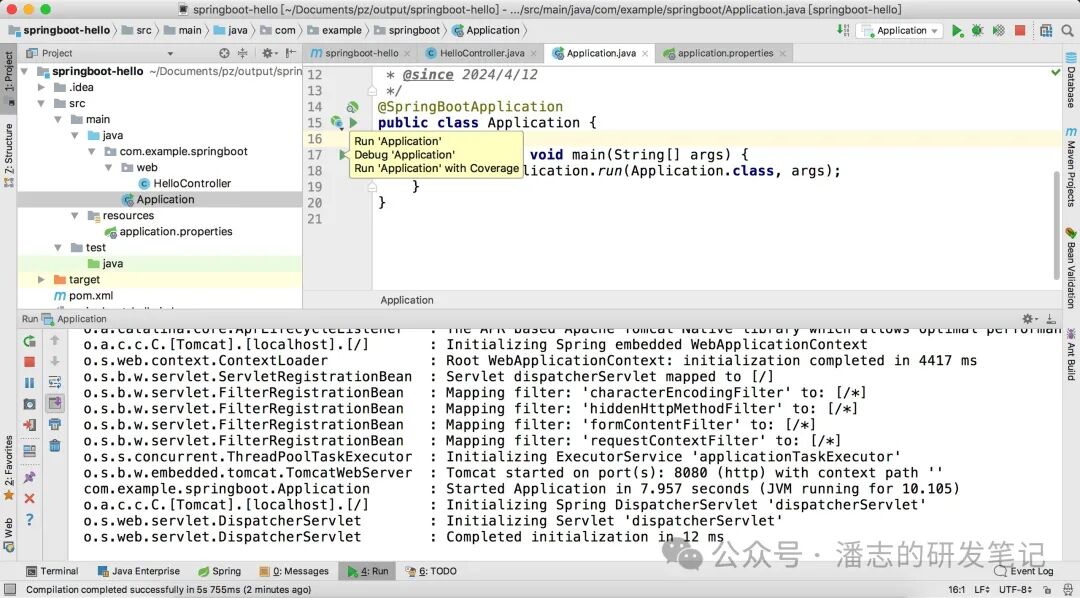1080x598 pixels.
Task: Click the Exit icon in Run panel
Action: [x=29, y=424]
